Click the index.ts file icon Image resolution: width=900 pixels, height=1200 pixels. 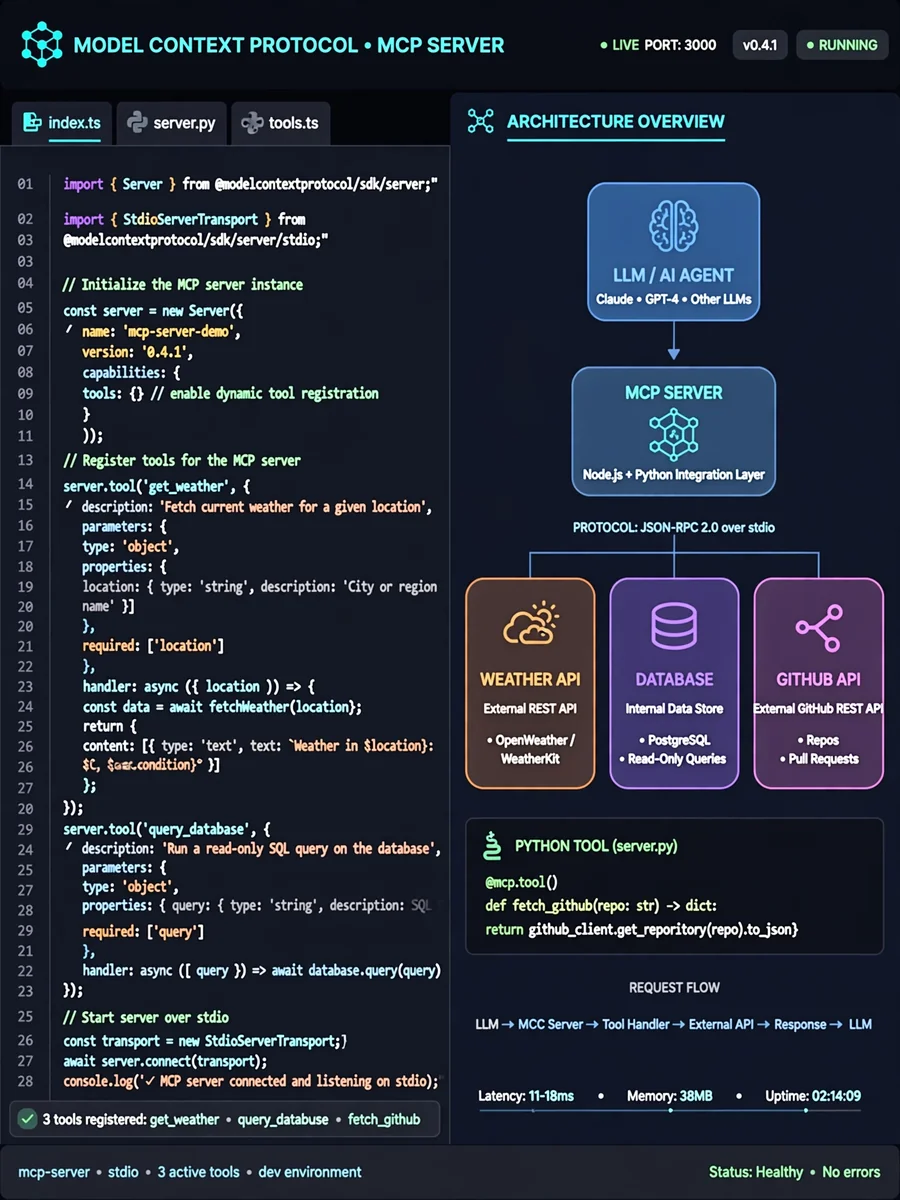[x=32, y=124]
